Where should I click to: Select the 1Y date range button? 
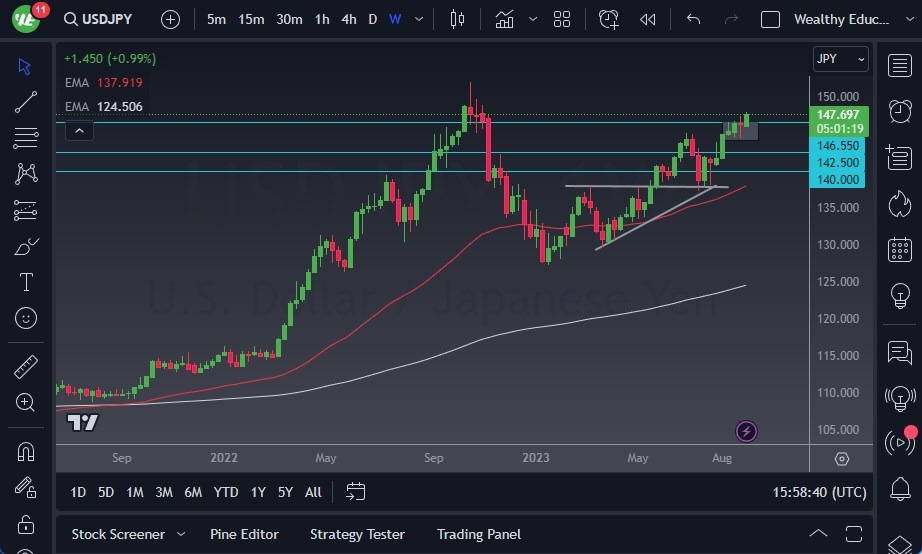tap(258, 492)
